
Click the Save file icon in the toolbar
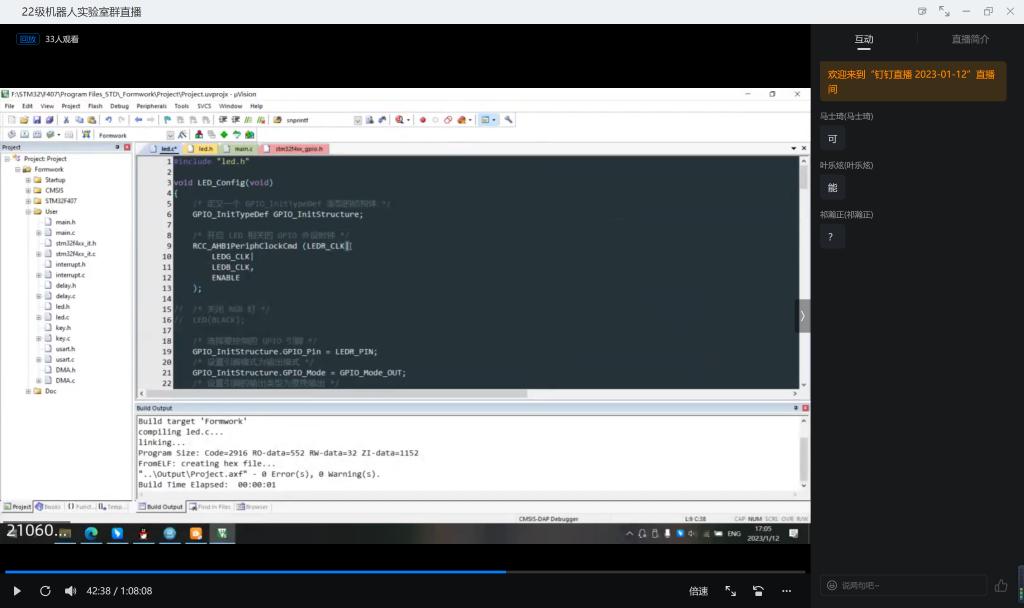point(36,120)
